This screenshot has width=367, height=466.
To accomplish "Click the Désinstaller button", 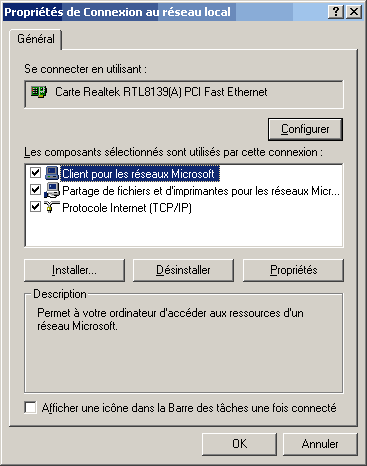I will [x=183, y=270].
